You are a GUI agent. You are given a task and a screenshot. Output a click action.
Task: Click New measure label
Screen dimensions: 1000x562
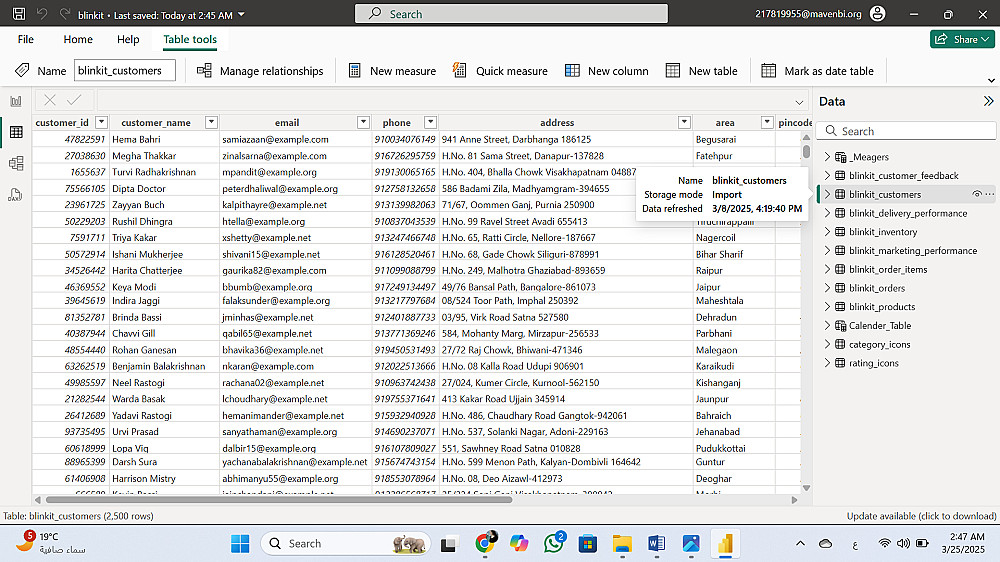click(403, 71)
